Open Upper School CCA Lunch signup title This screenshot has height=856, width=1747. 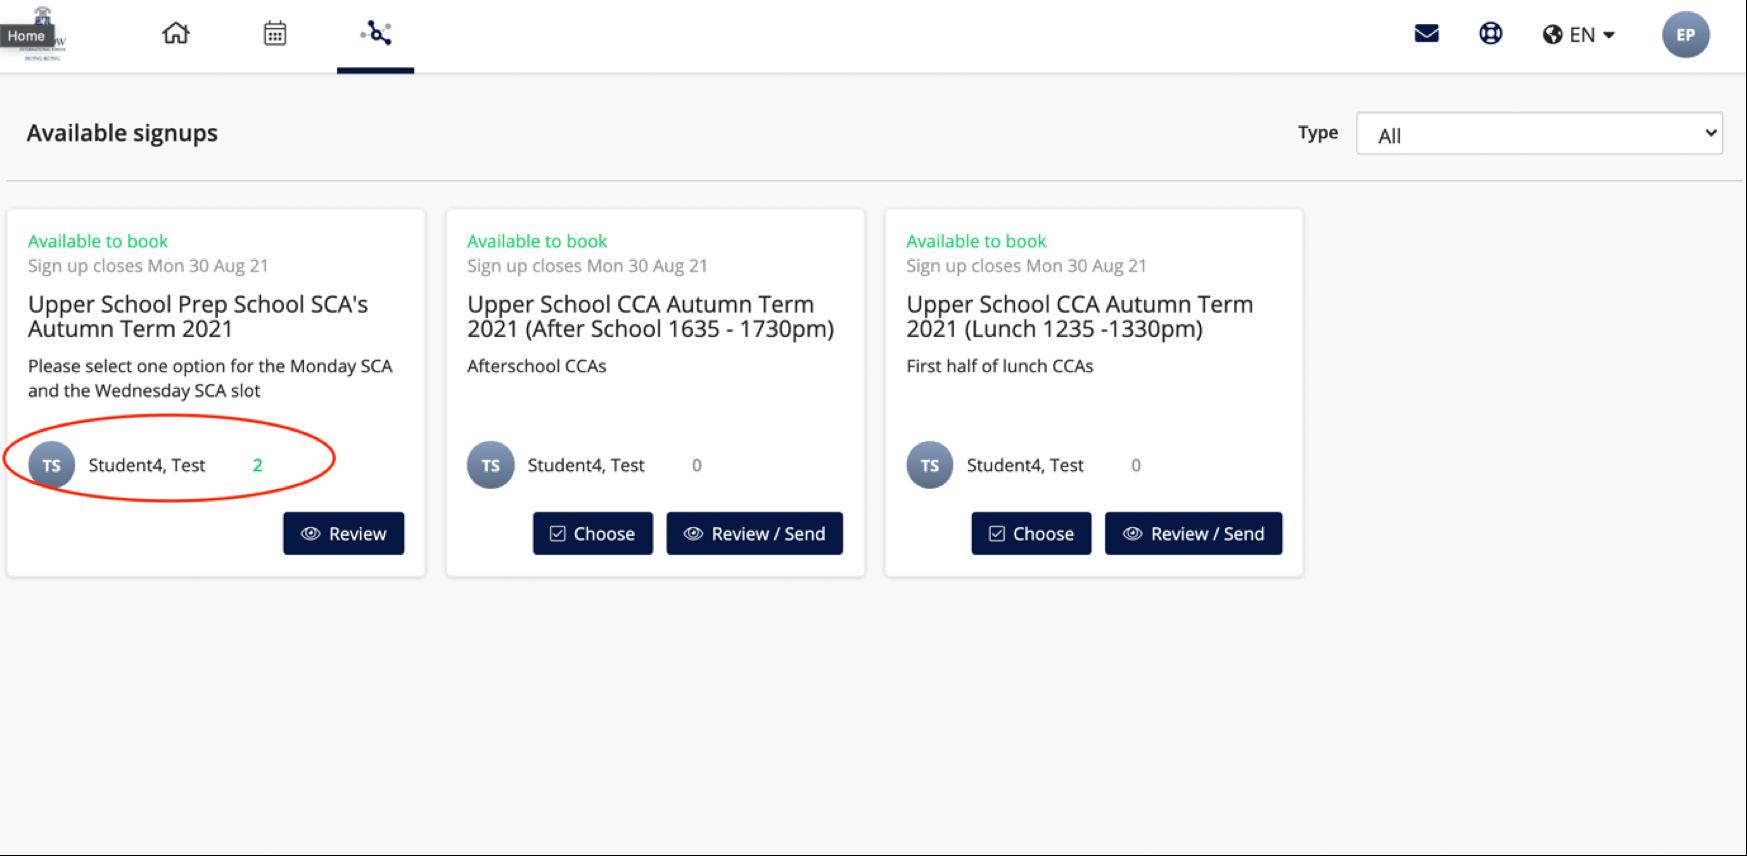1079,316
